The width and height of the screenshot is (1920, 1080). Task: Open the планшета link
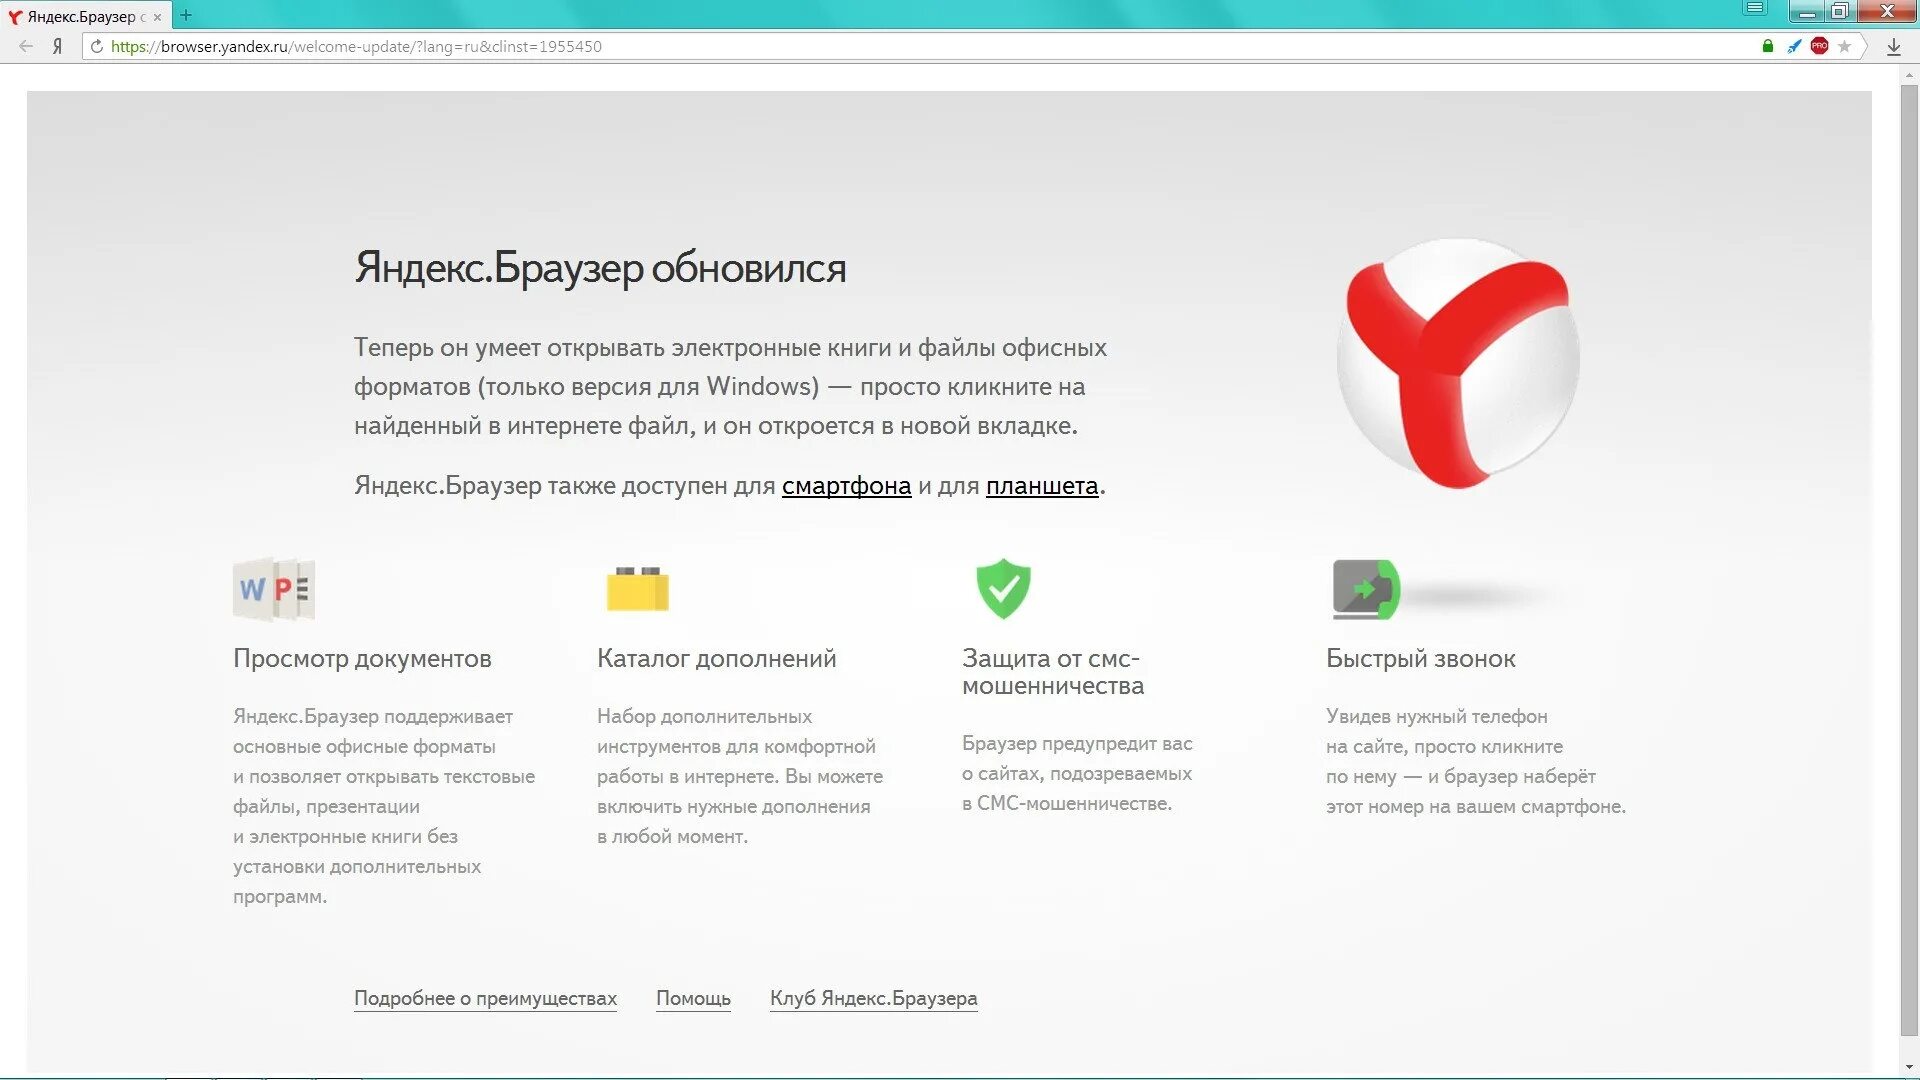(x=1042, y=486)
